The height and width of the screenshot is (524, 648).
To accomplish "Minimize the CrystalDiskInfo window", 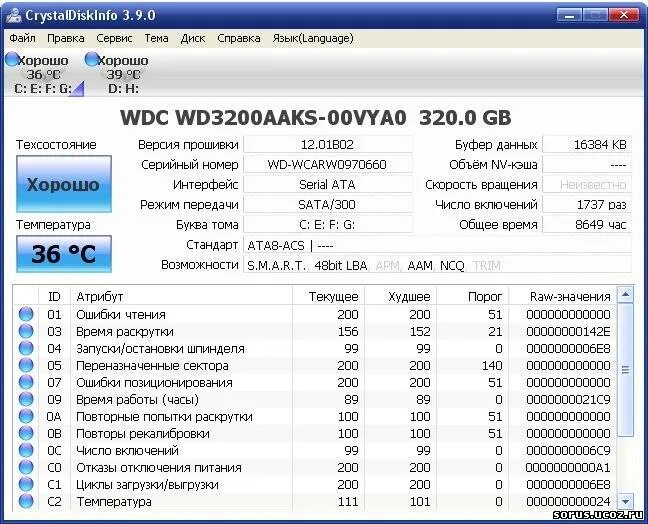I will (x=569, y=15).
